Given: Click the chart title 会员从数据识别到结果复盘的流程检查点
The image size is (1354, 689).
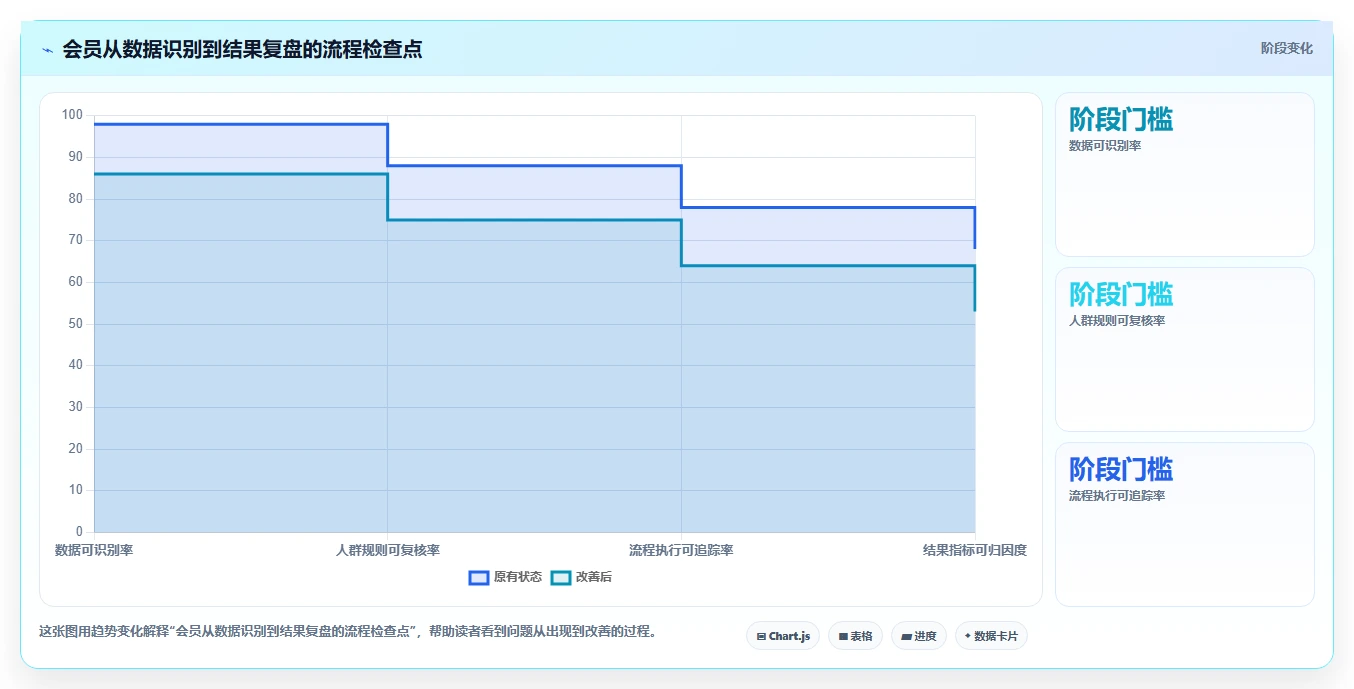Looking at the screenshot, I should [x=242, y=49].
